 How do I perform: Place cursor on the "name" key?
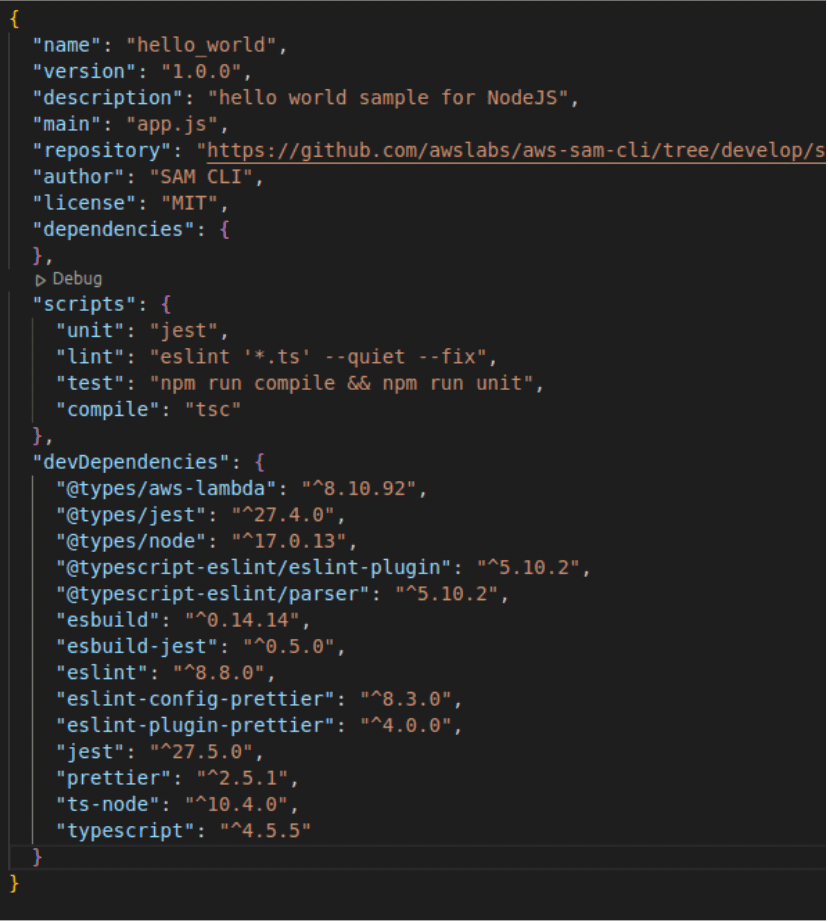point(66,45)
